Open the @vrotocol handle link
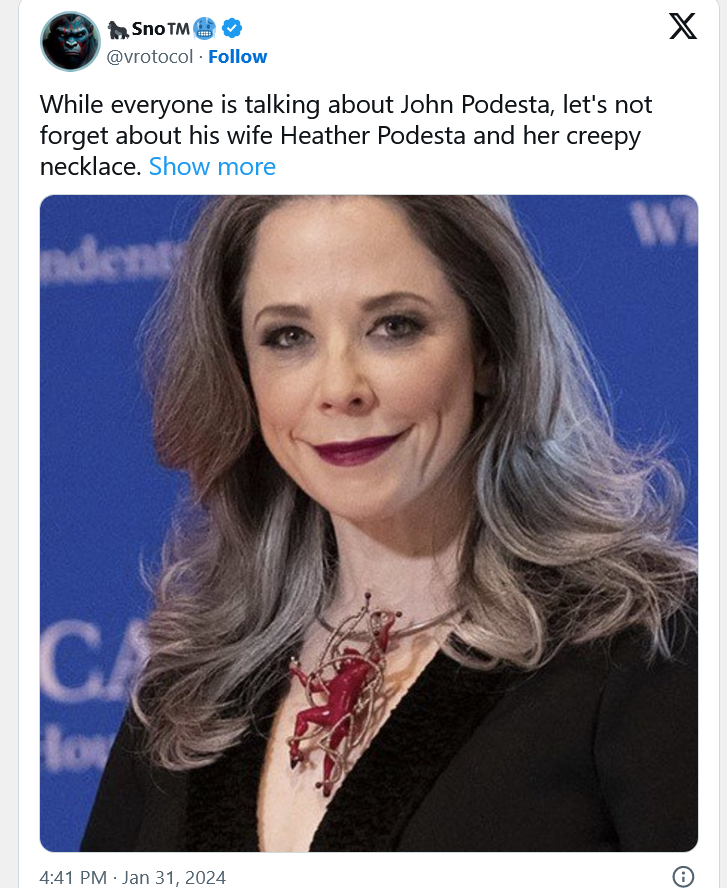This screenshot has height=888, width=727. [x=150, y=57]
